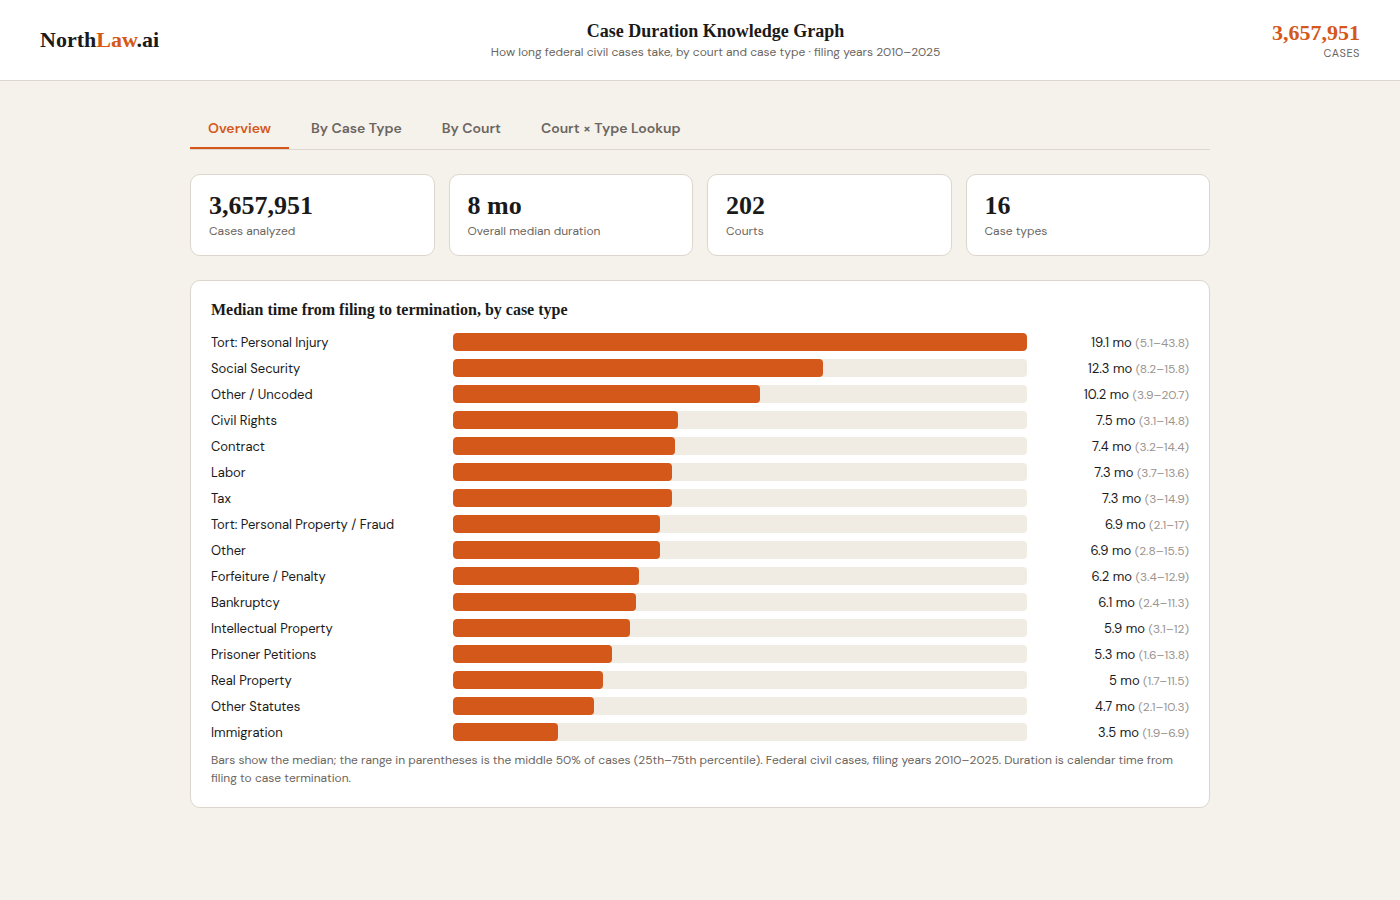Open the Court × Type Lookup tab
This screenshot has width=1400, height=900.
coord(610,128)
